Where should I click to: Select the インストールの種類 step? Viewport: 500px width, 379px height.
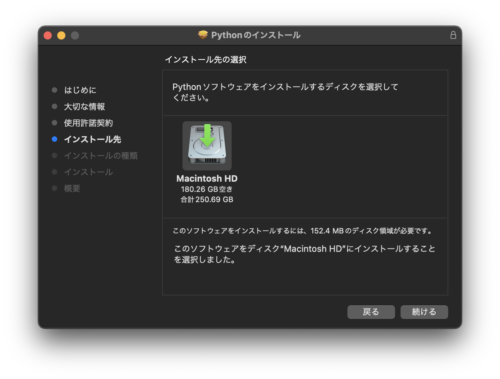pyautogui.click(x=101, y=156)
